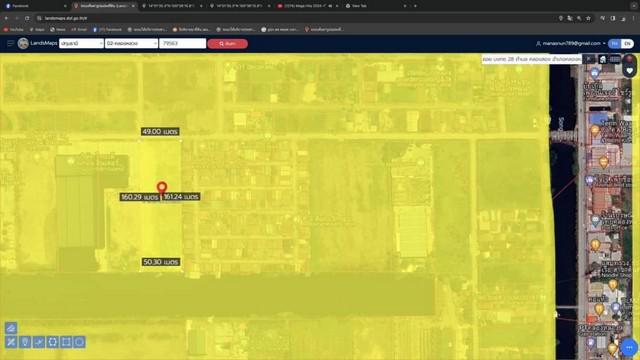Select the circle drawing tool

[80, 342]
